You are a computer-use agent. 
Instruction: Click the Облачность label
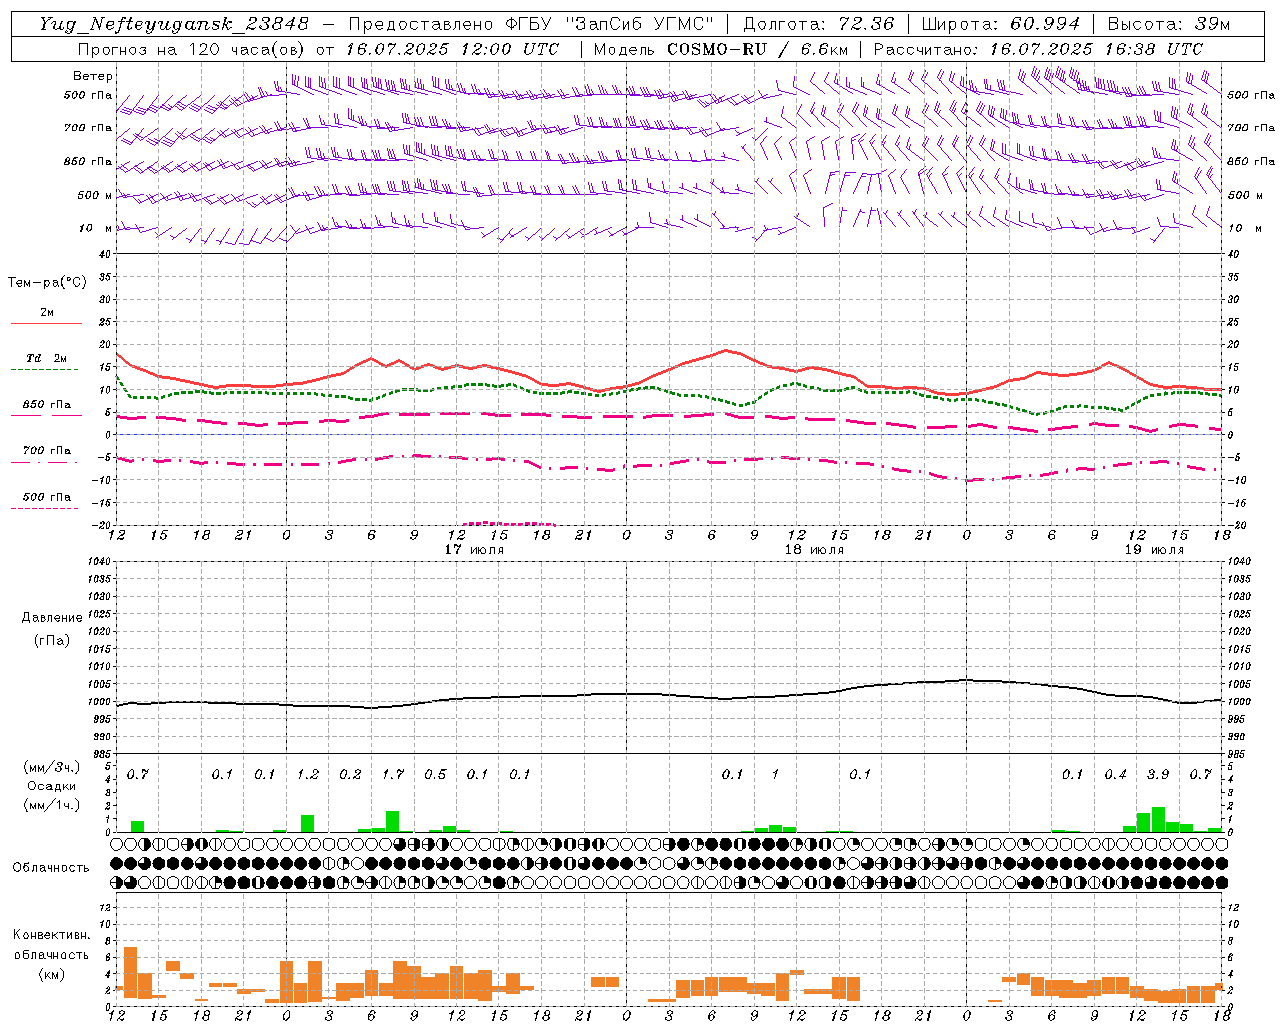click(51, 868)
